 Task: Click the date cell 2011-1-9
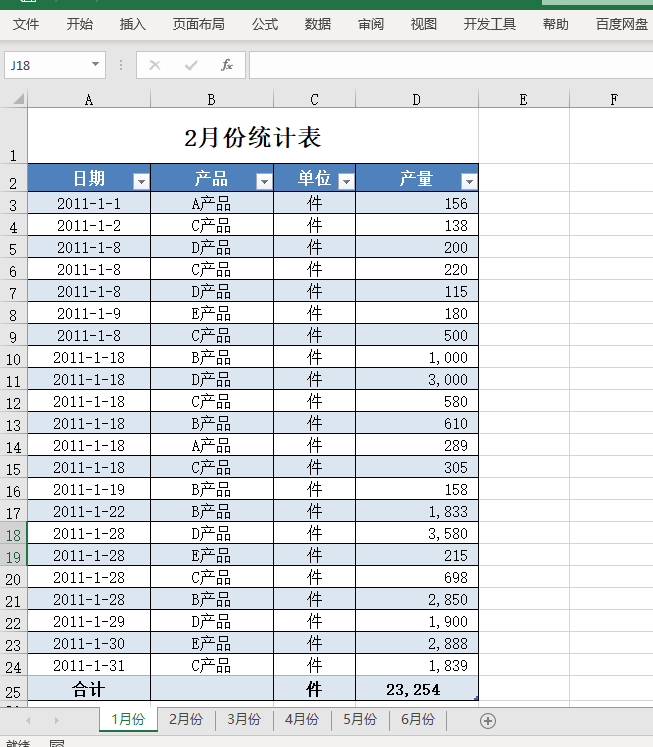[89, 313]
